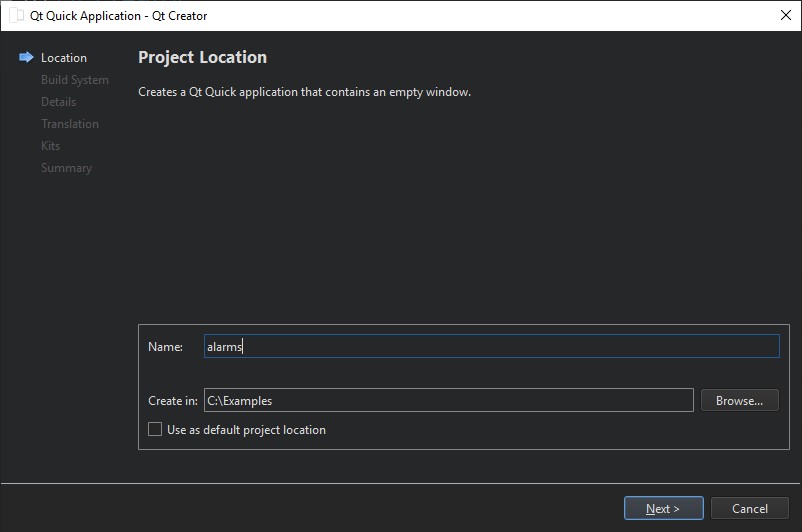Click the Name field containing 'alarms'
The image size is (802, 532).
pyautogui.click(x=490, y=347)
